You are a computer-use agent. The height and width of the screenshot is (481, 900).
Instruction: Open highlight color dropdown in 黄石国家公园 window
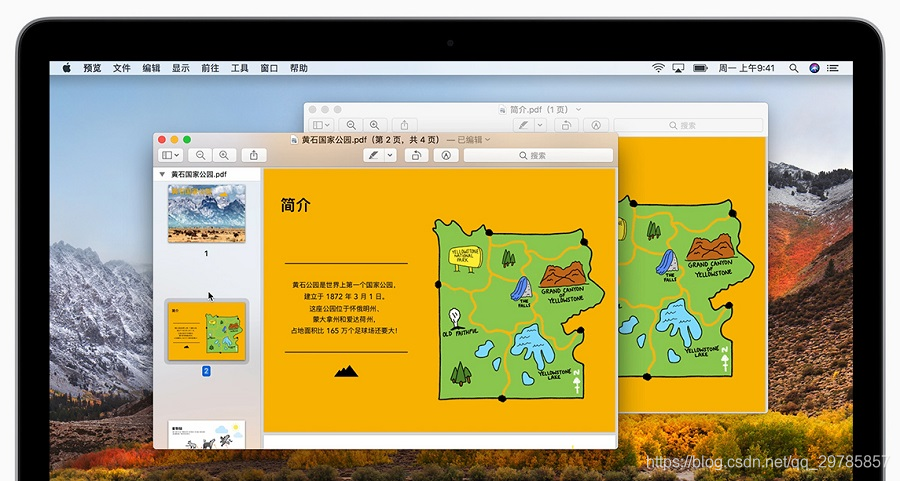tap(390, 155)
